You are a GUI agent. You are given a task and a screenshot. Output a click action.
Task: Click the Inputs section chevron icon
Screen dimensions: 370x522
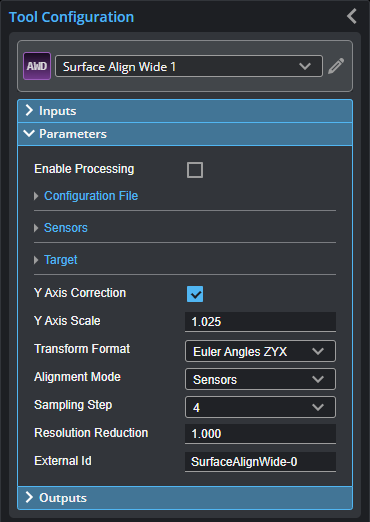click(29, 111)
